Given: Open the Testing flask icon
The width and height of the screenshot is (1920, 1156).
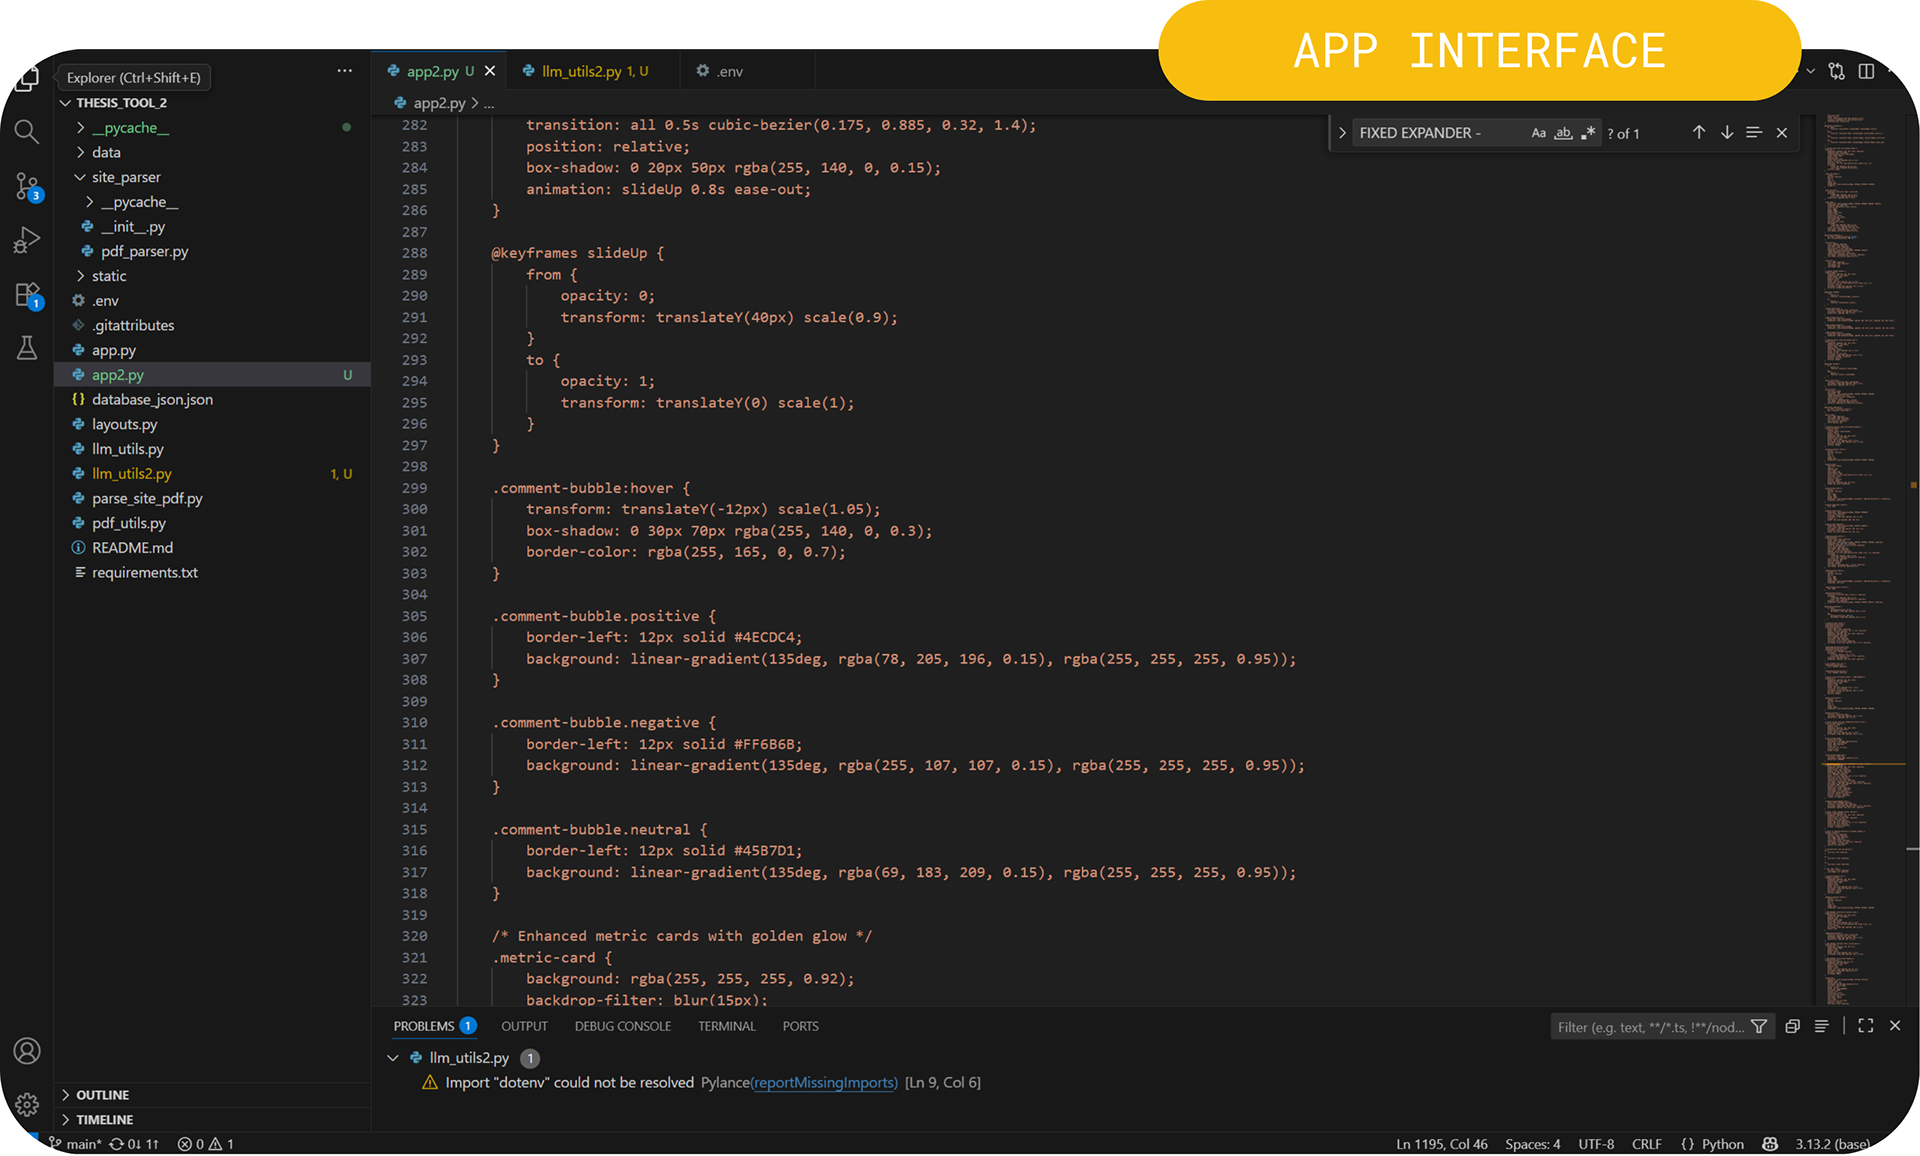Looking at the screenshot, I should 27,348.
